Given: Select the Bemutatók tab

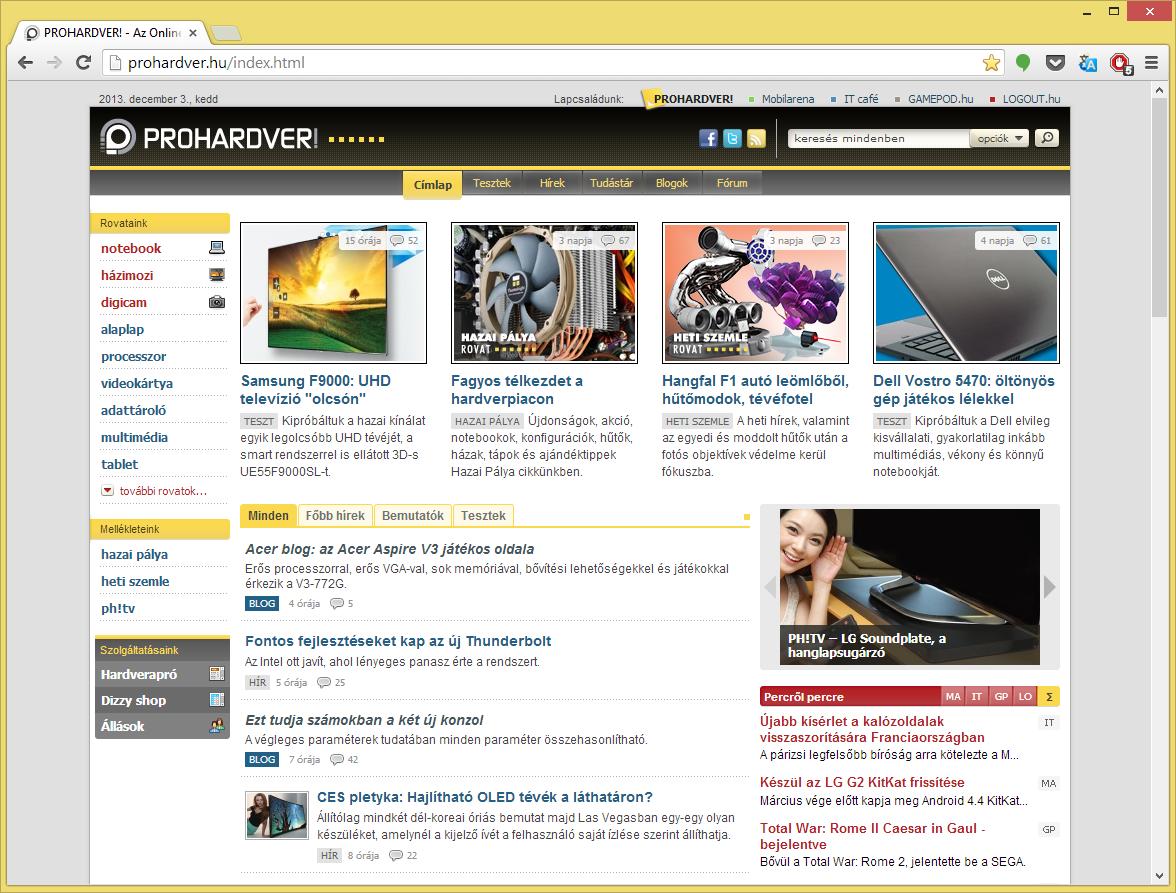Looking at the screenshot, I should coord(412,516).
